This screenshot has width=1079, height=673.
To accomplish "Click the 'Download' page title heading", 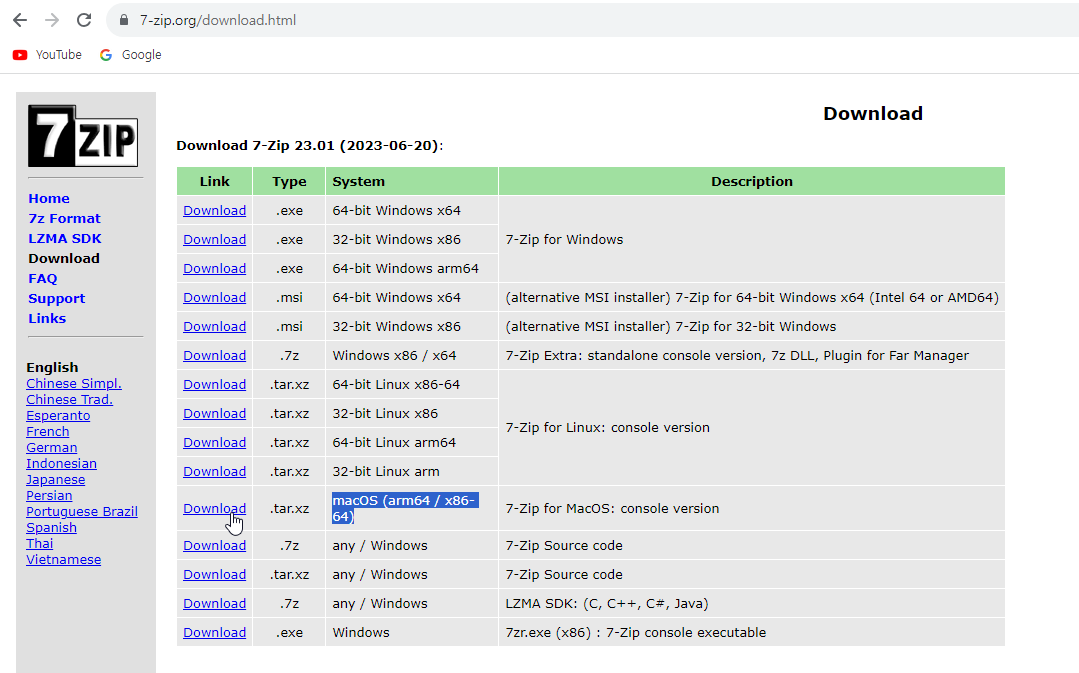I will pyautogui.click(x=873, y=114).
